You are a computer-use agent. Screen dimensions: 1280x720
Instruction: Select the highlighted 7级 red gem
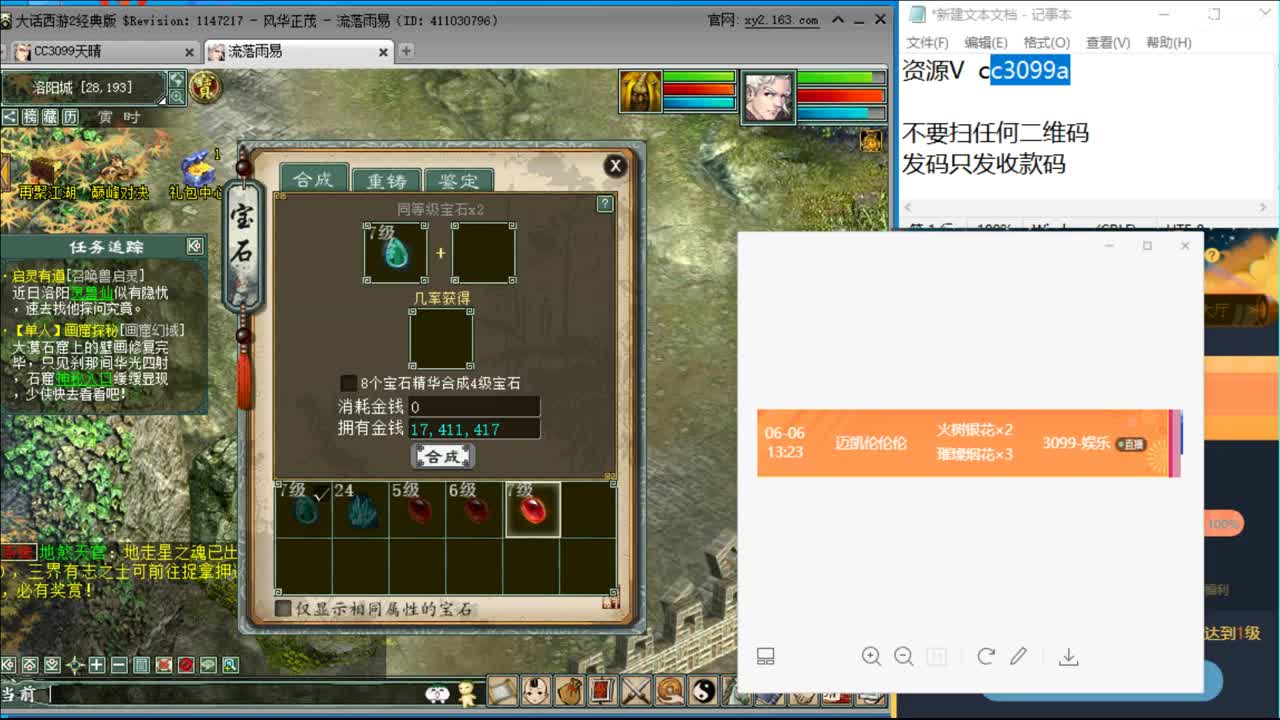pos(532,509)
